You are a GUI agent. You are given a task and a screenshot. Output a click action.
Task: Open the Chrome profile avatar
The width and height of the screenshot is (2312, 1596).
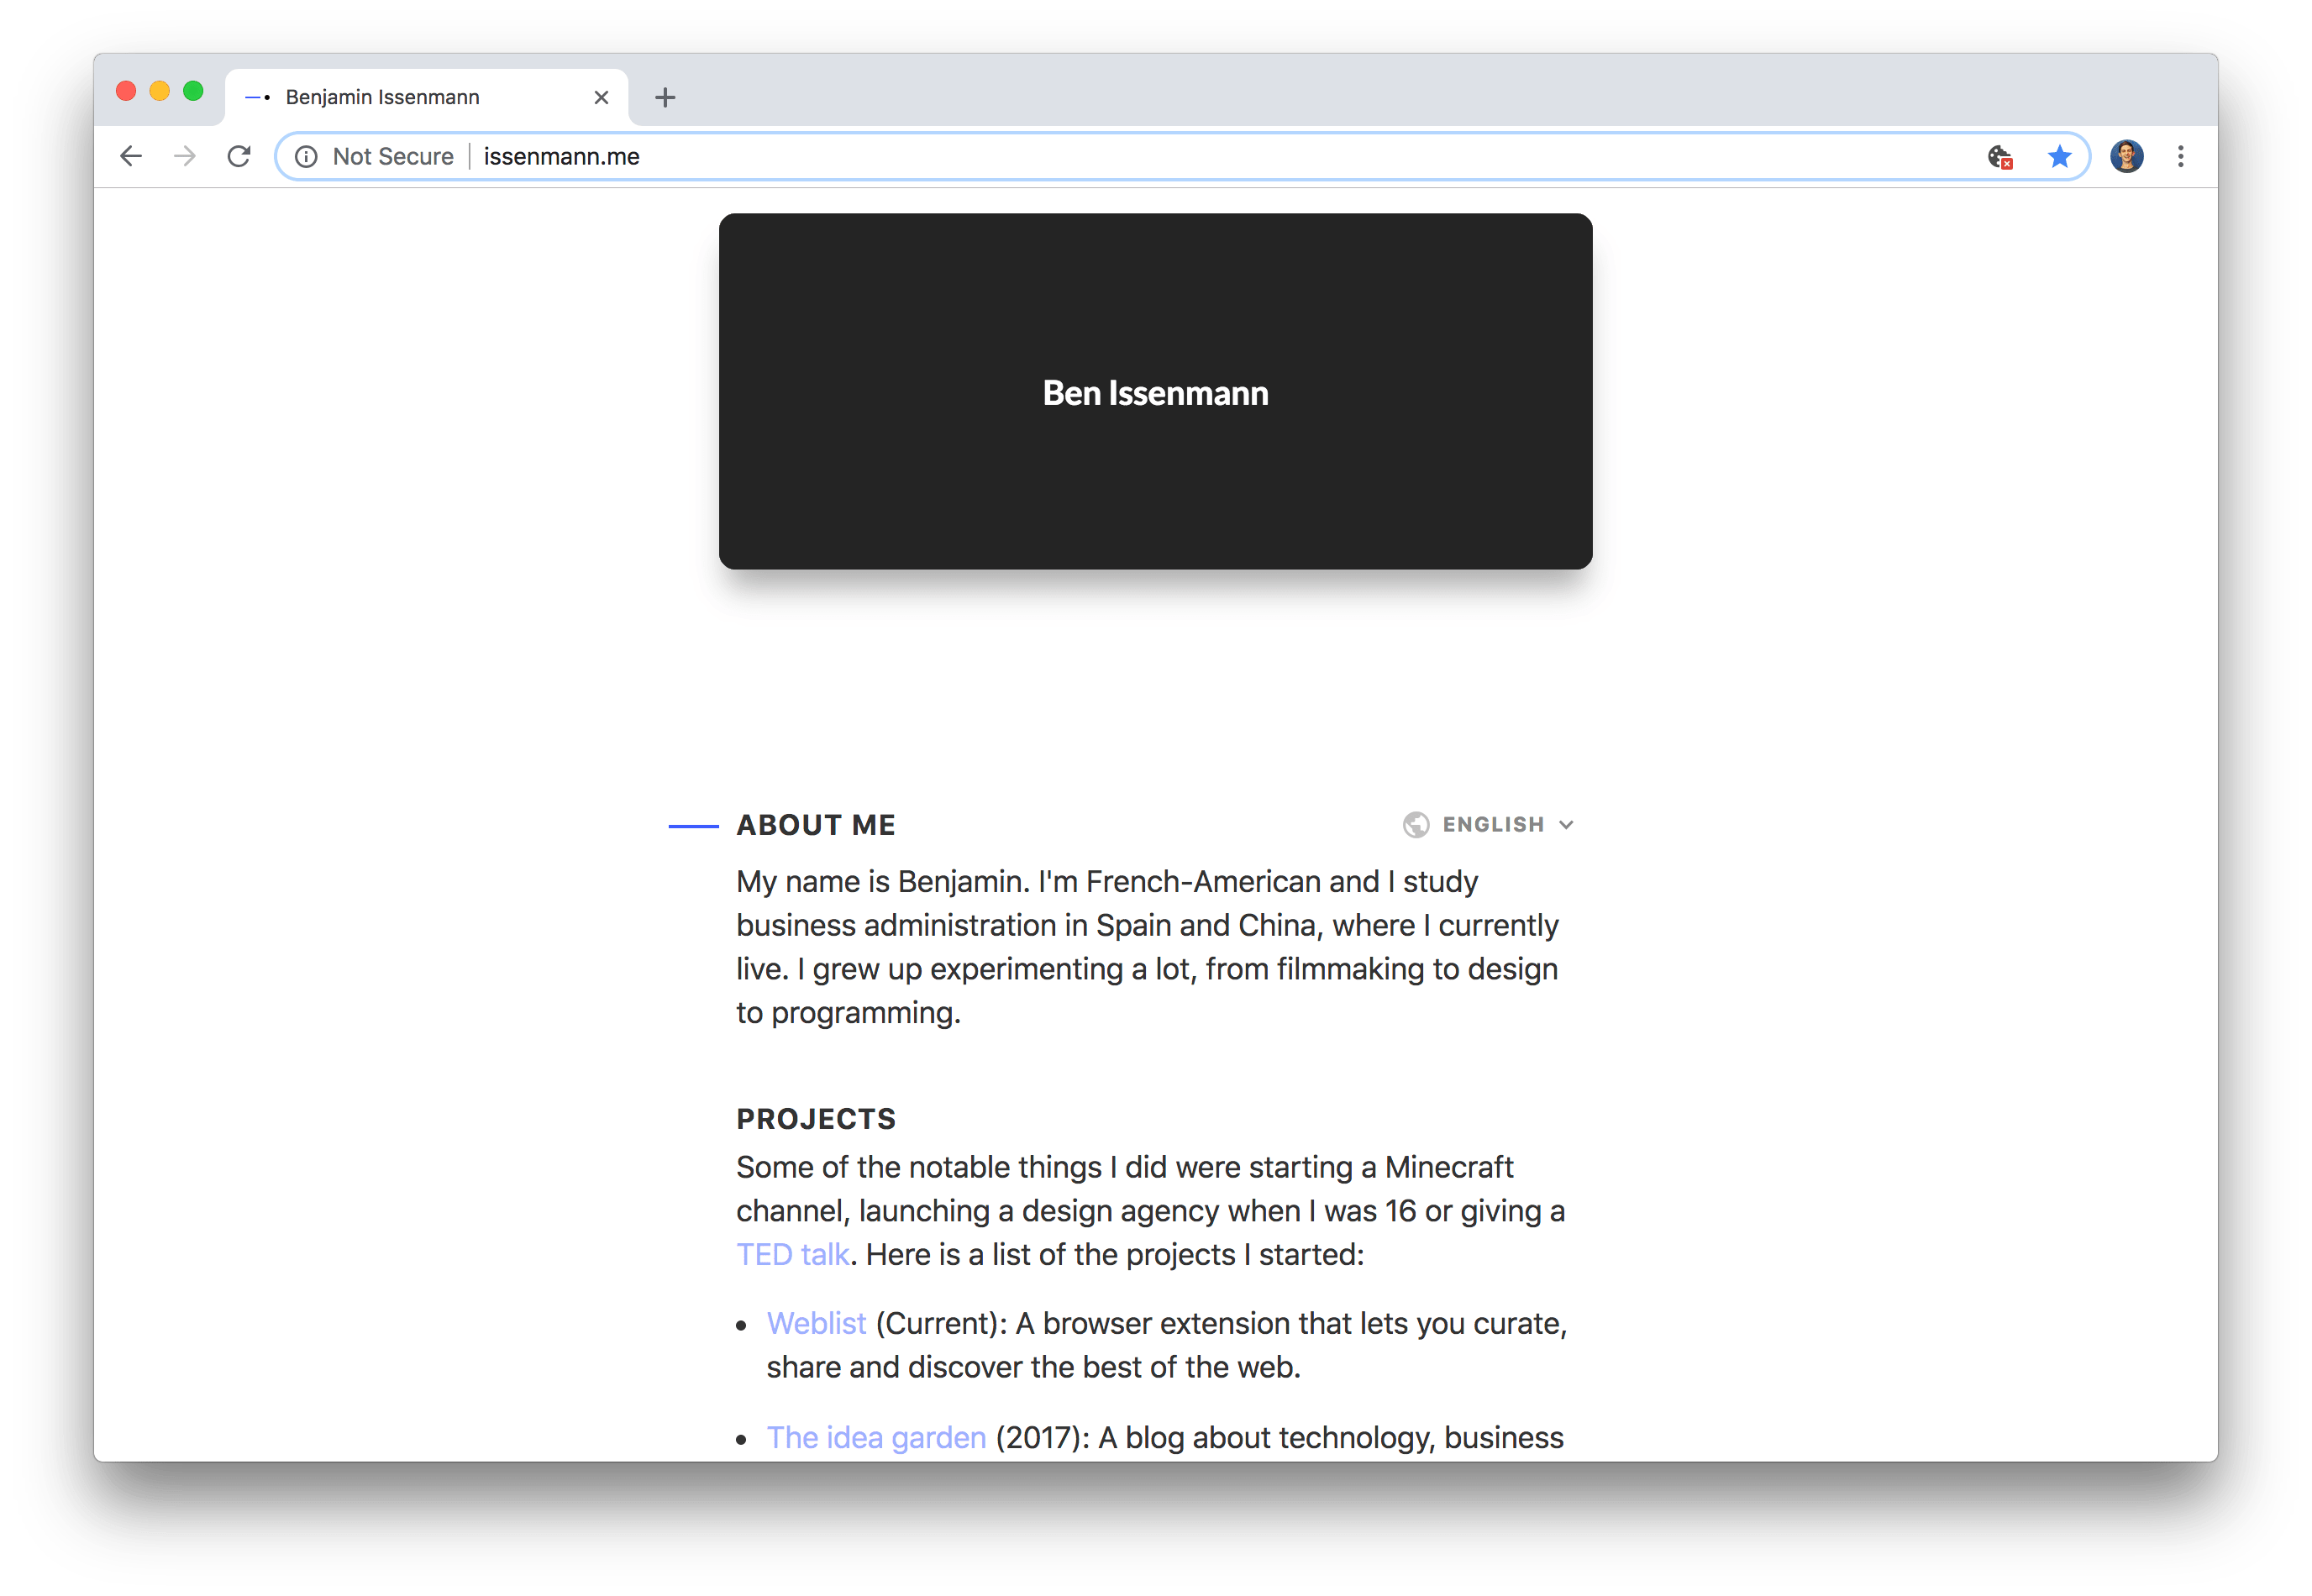pos(2126,156)
